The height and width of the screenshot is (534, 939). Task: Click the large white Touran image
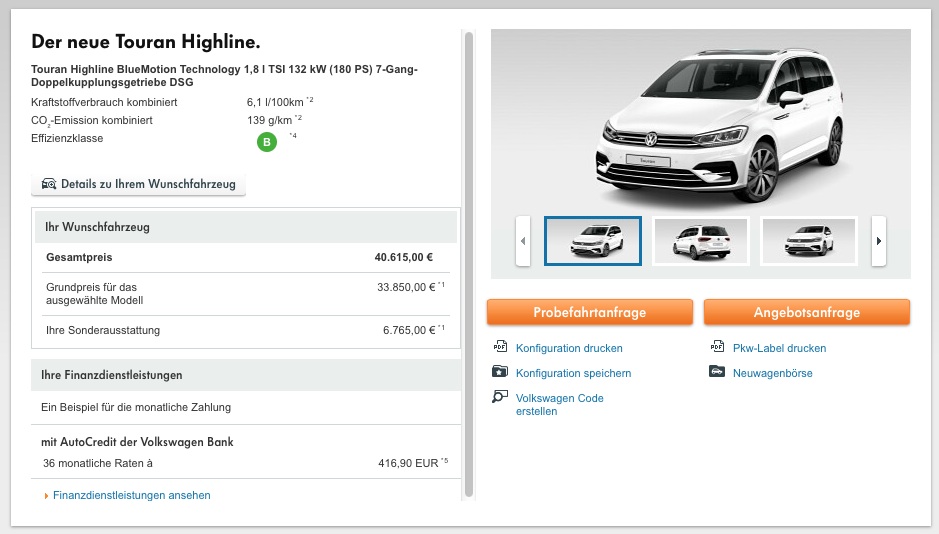[719, 126]
